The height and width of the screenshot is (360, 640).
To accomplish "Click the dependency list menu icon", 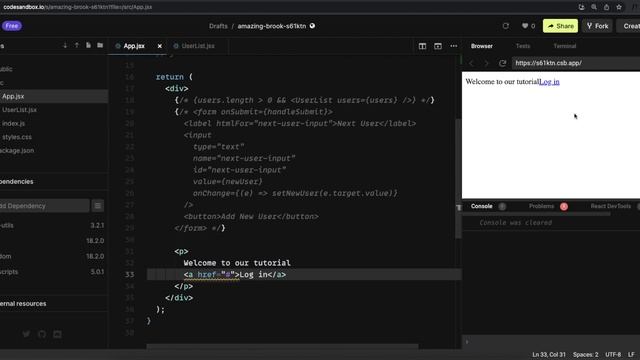I will [x=98, y=206].
